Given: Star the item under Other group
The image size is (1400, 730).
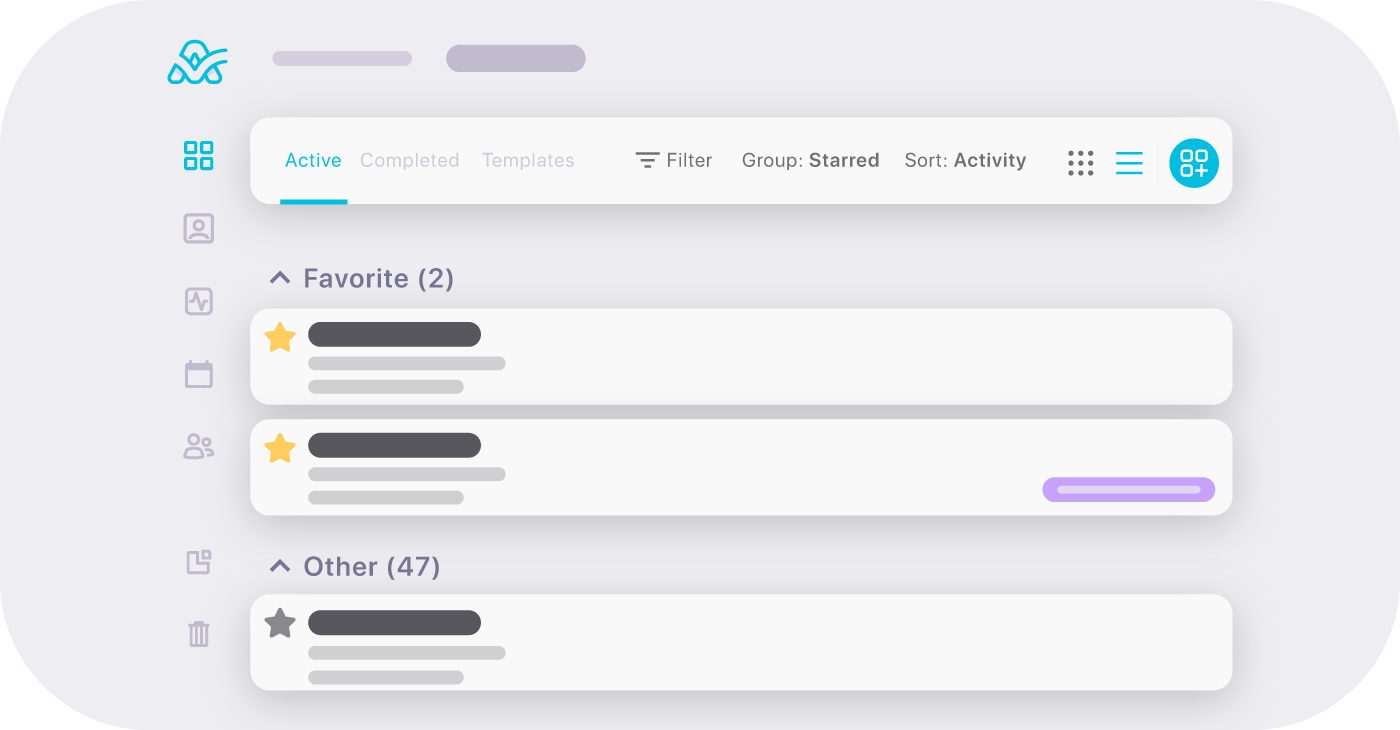Looking at the screenshot, I should click(280, 624).
